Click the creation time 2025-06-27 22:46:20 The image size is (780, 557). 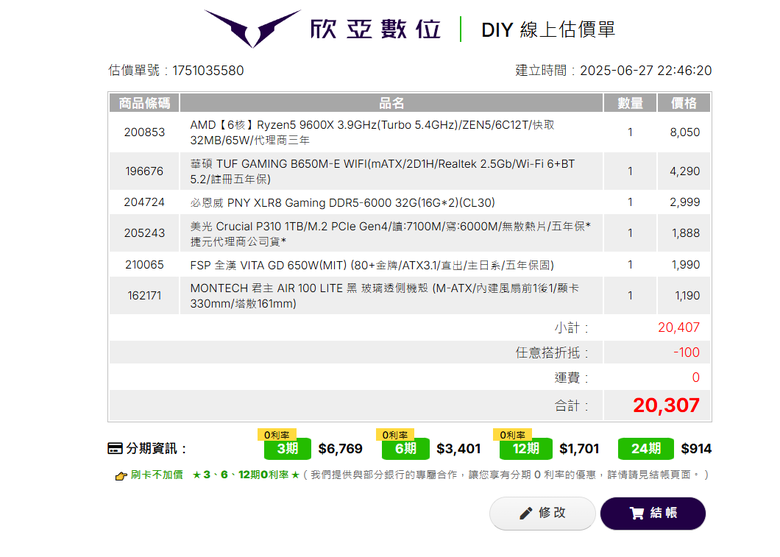(646, 71)
